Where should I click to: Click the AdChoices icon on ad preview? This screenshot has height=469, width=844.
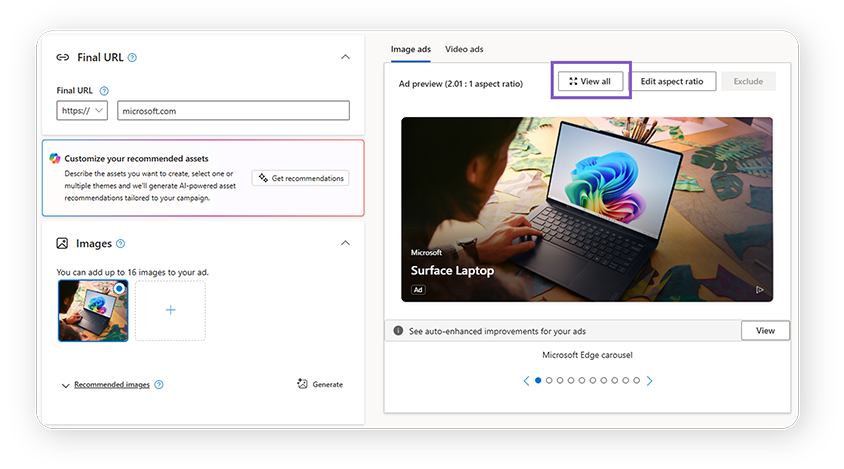(759, 290)
